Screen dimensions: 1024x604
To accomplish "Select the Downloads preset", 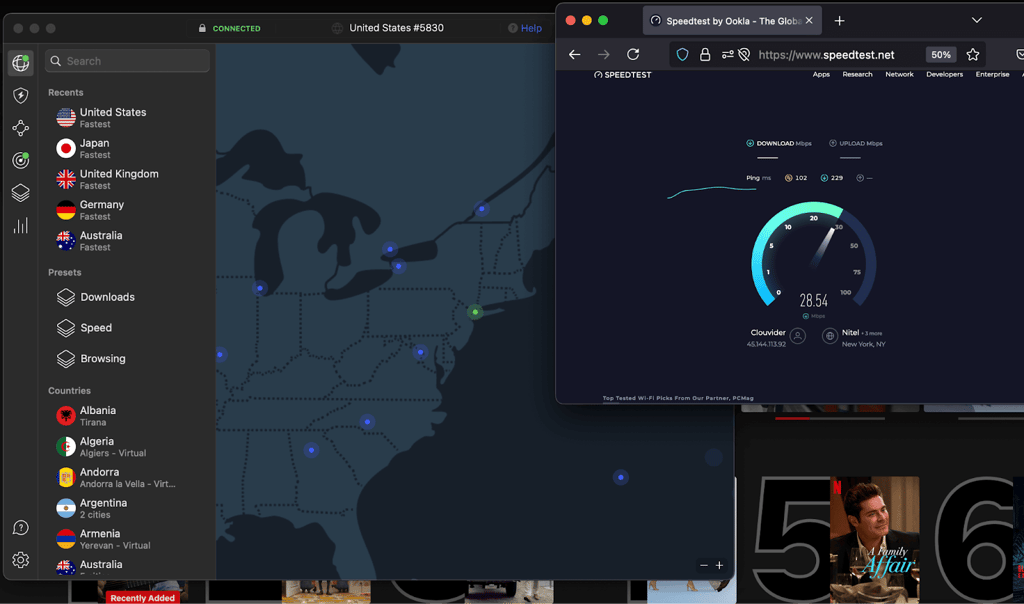I will [x=127, y=297].
